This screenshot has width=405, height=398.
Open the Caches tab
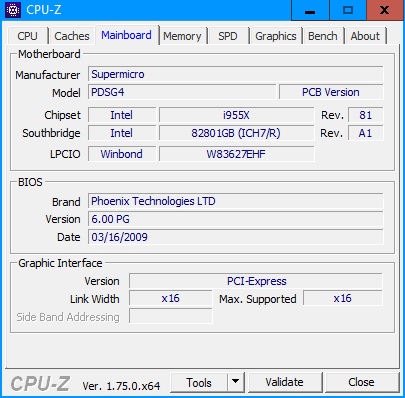[x=72, y=36]
